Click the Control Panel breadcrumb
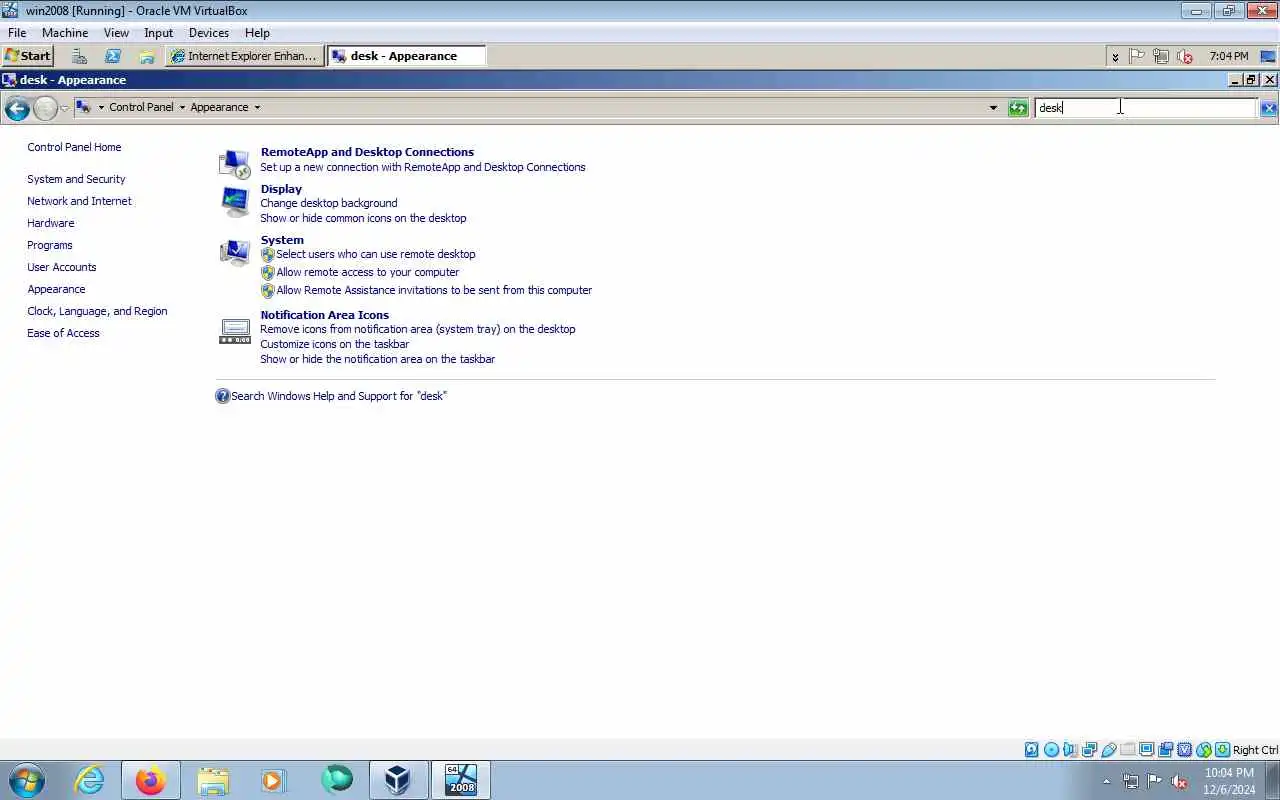Screen dimensions: 1280x800 click(141, 107)
